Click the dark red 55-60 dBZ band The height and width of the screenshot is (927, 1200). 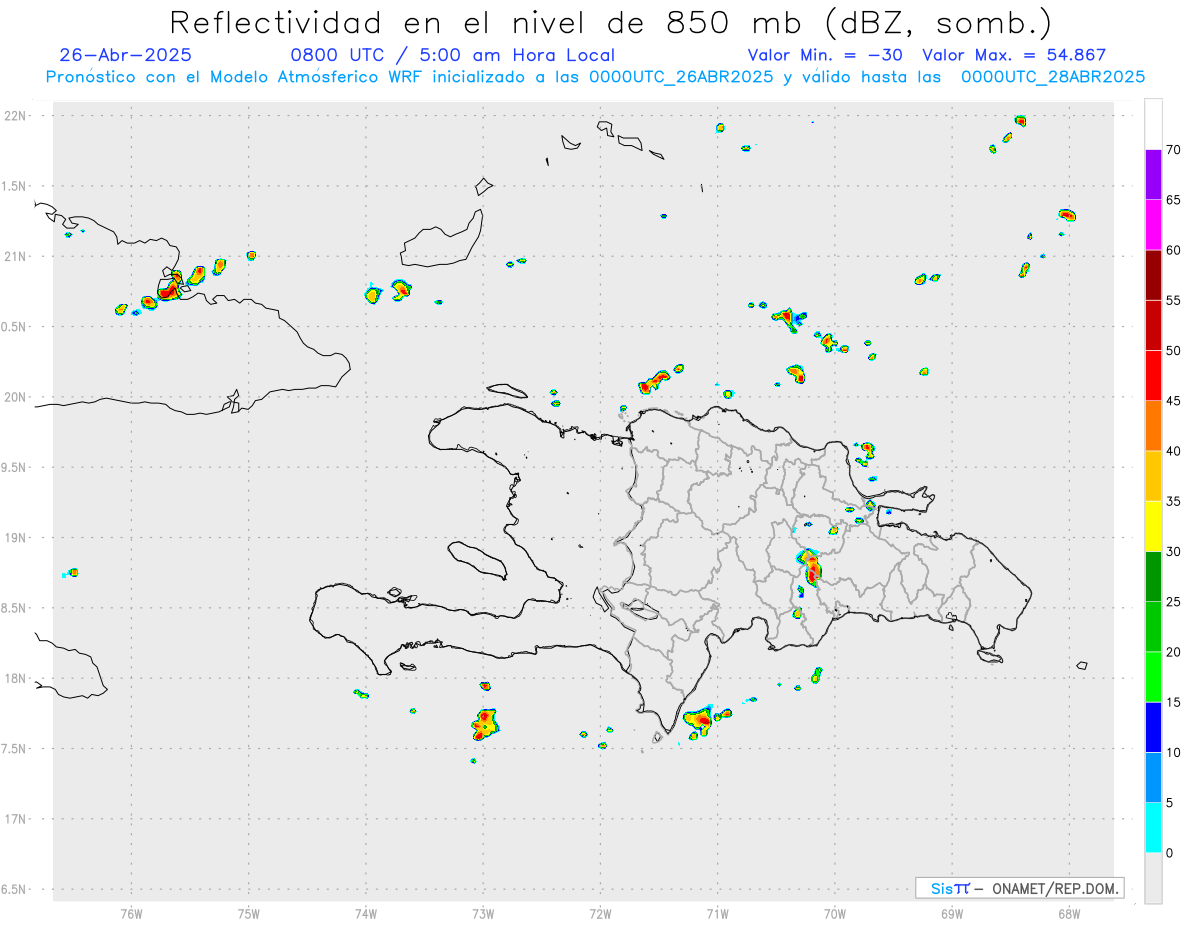tap(1153, 275)
